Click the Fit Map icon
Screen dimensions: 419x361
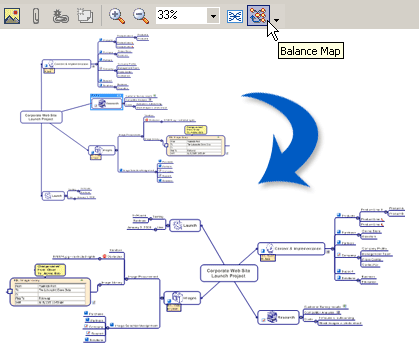(x=235, y=16)
